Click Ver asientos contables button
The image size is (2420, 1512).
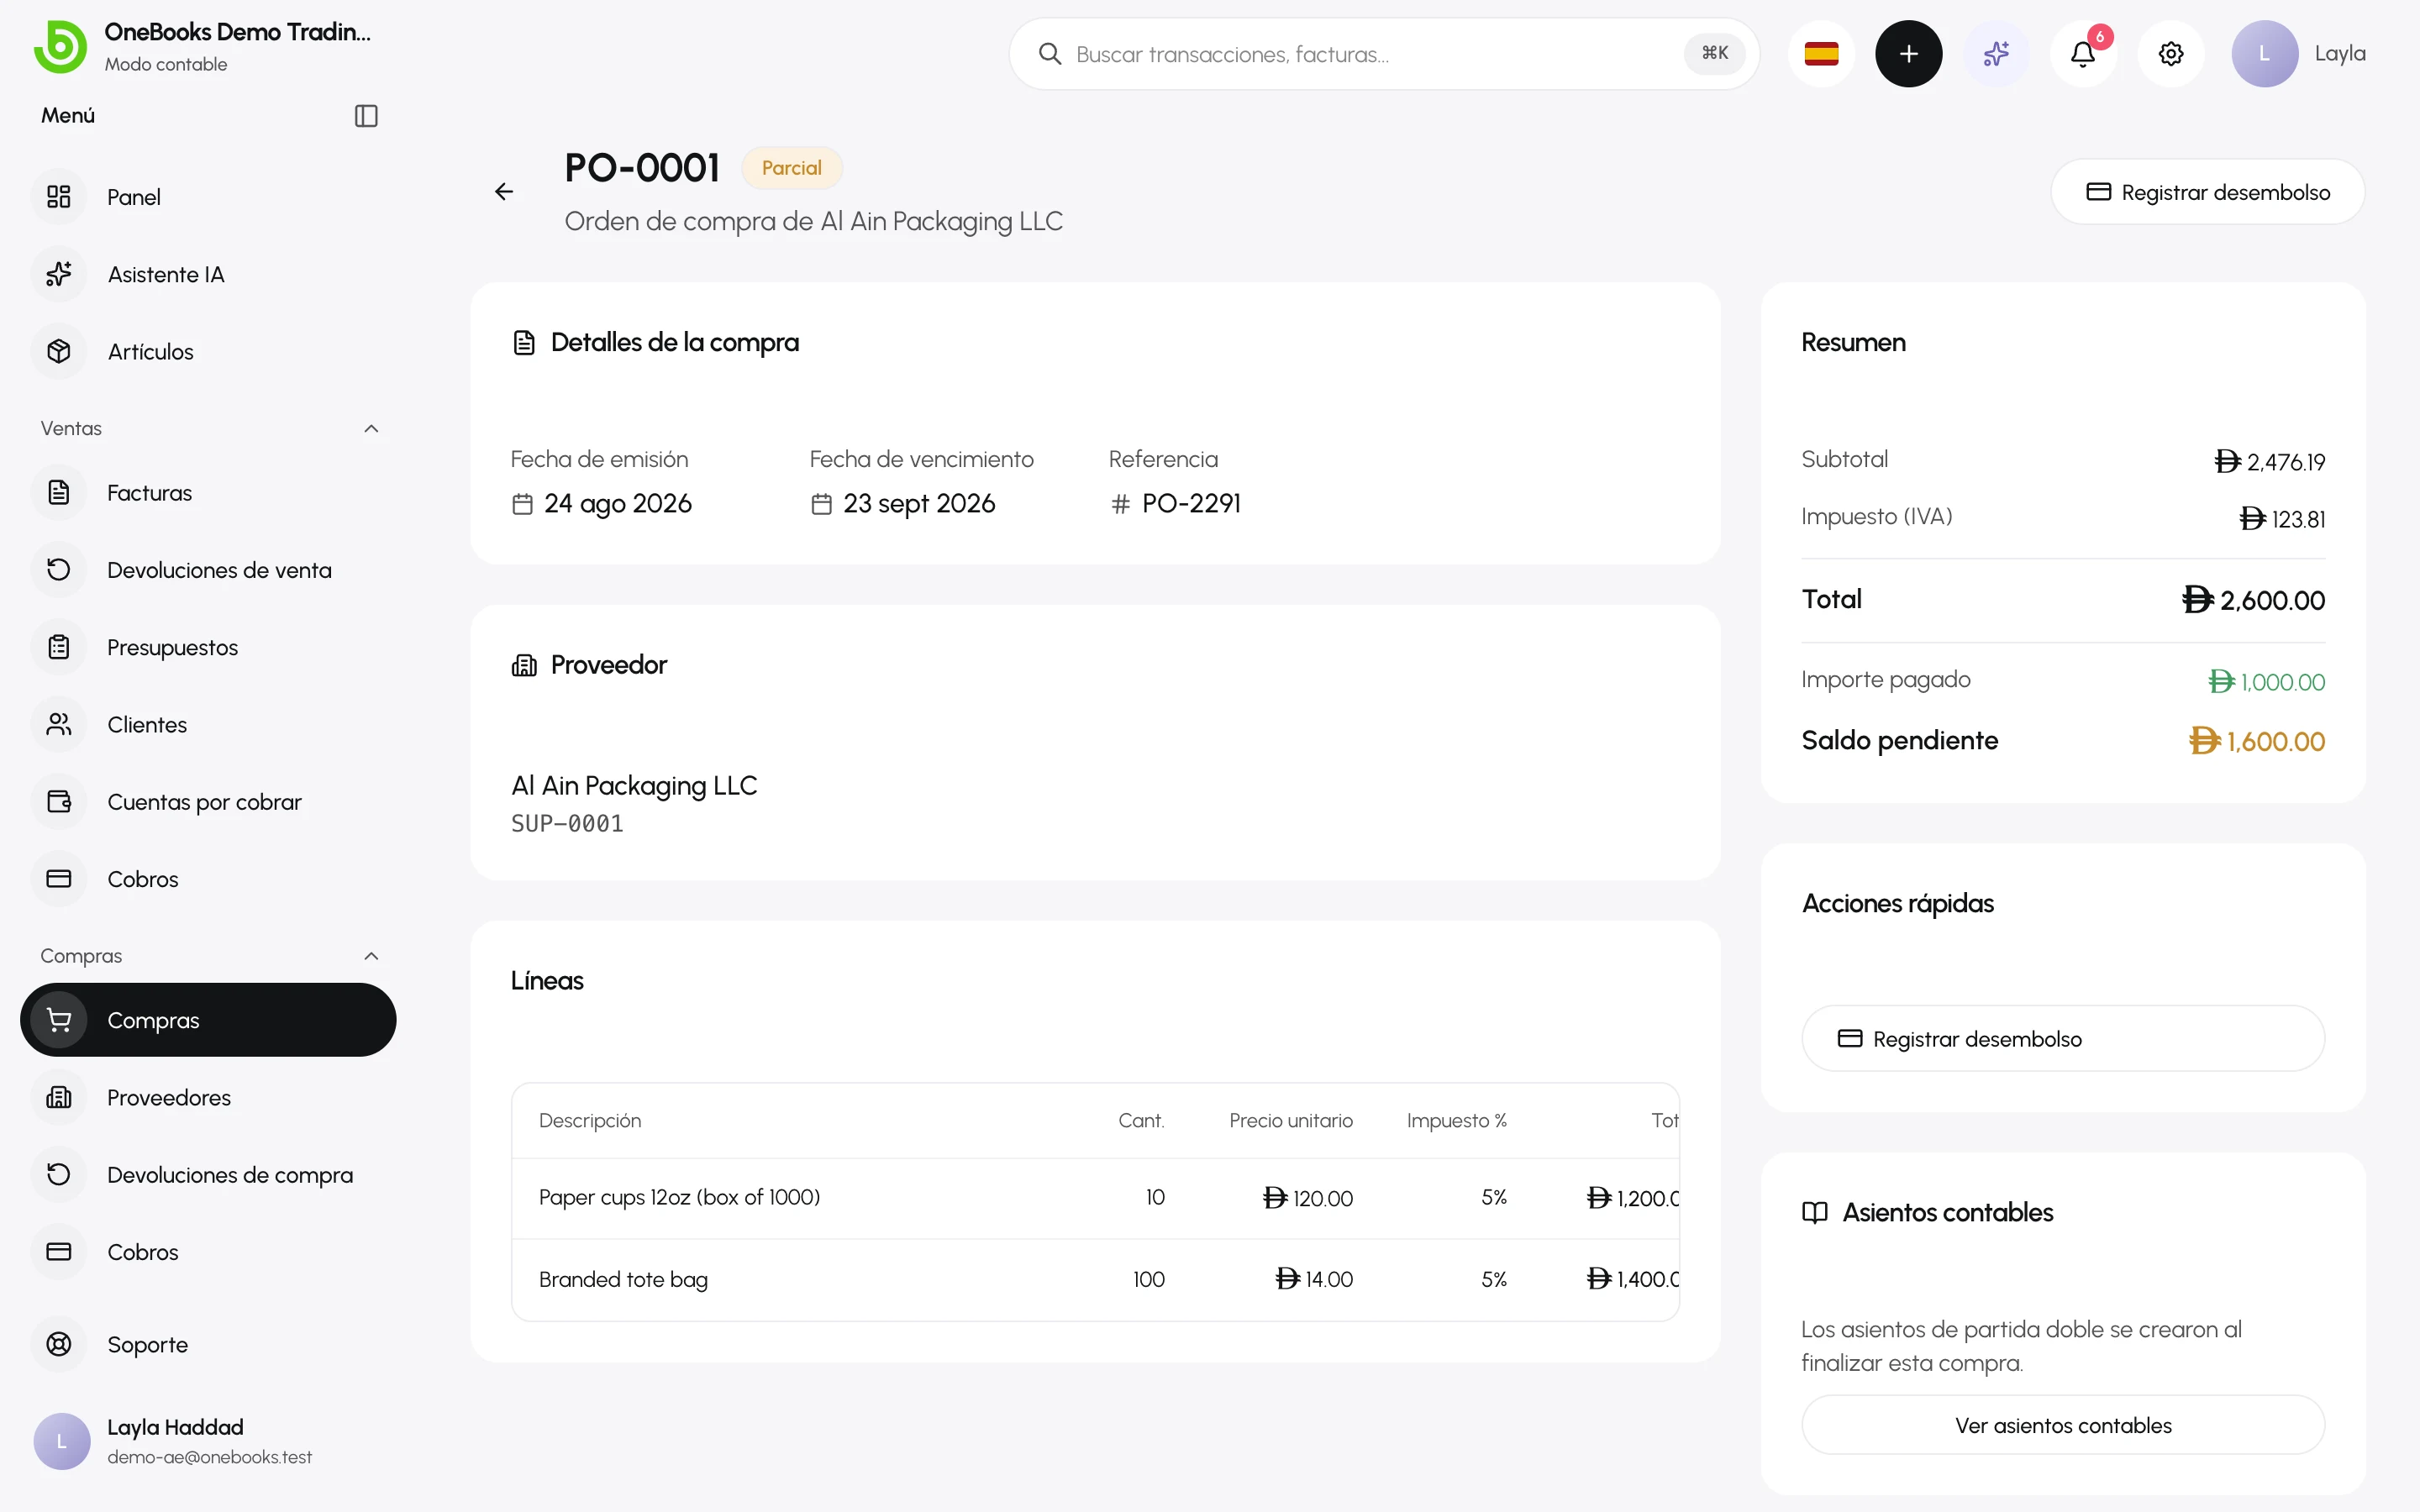pyautogui.click(x=2062, y=1425)
